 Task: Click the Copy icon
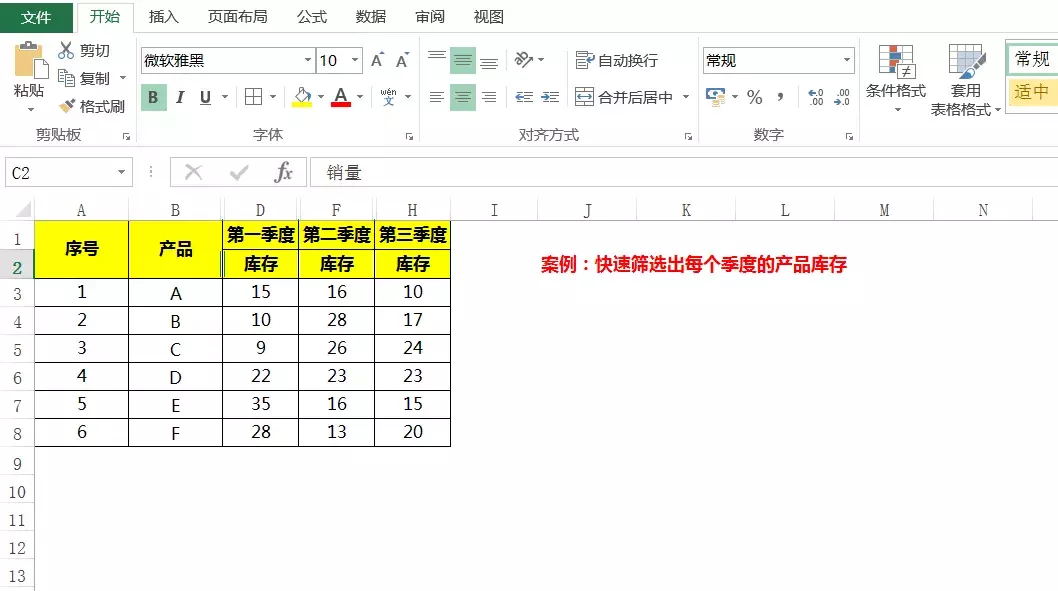pyautogui.click(x=66, y=78)
